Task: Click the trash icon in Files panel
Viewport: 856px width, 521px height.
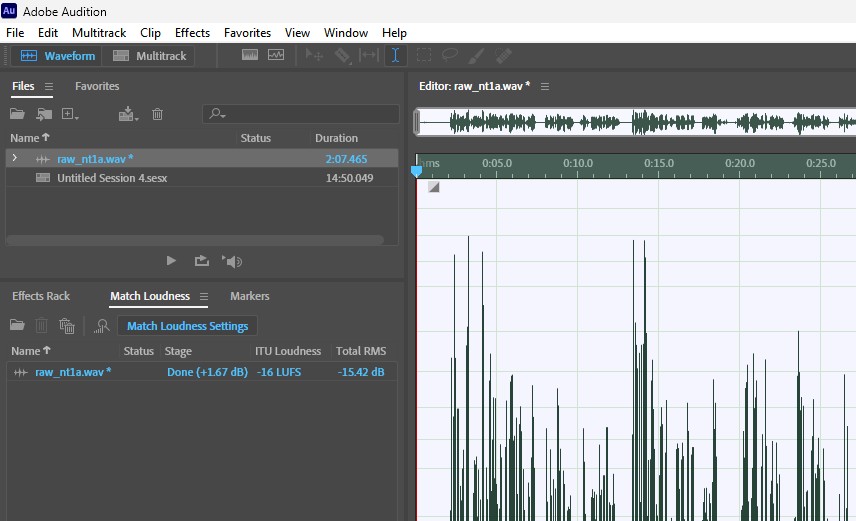Action: (x=157, y=114)
